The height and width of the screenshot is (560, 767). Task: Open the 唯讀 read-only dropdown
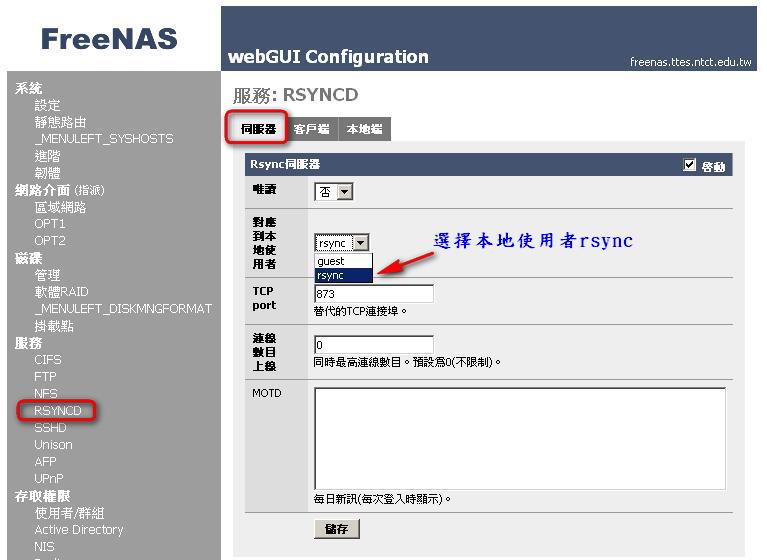334,192
